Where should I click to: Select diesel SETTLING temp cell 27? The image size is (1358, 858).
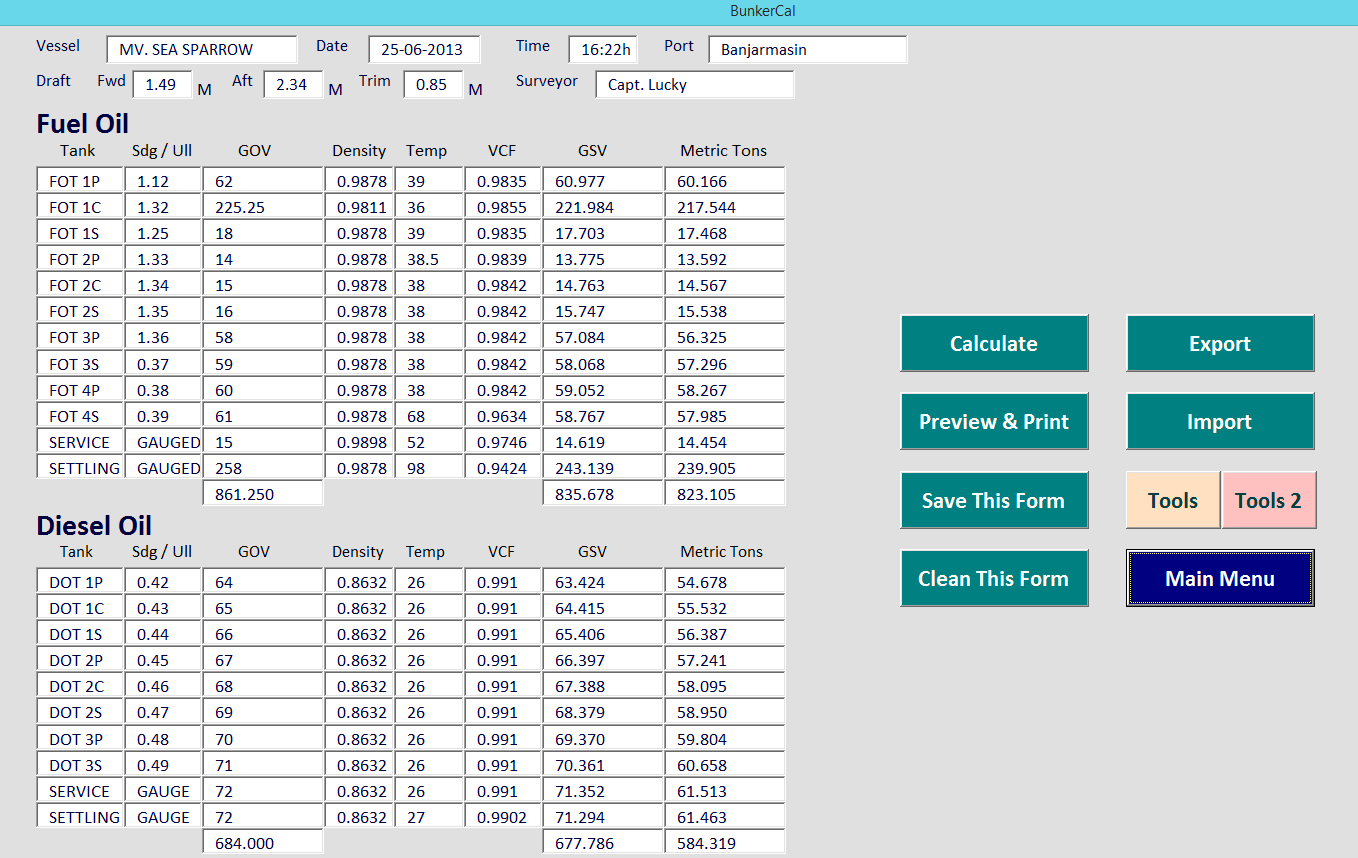coord(429,817)
